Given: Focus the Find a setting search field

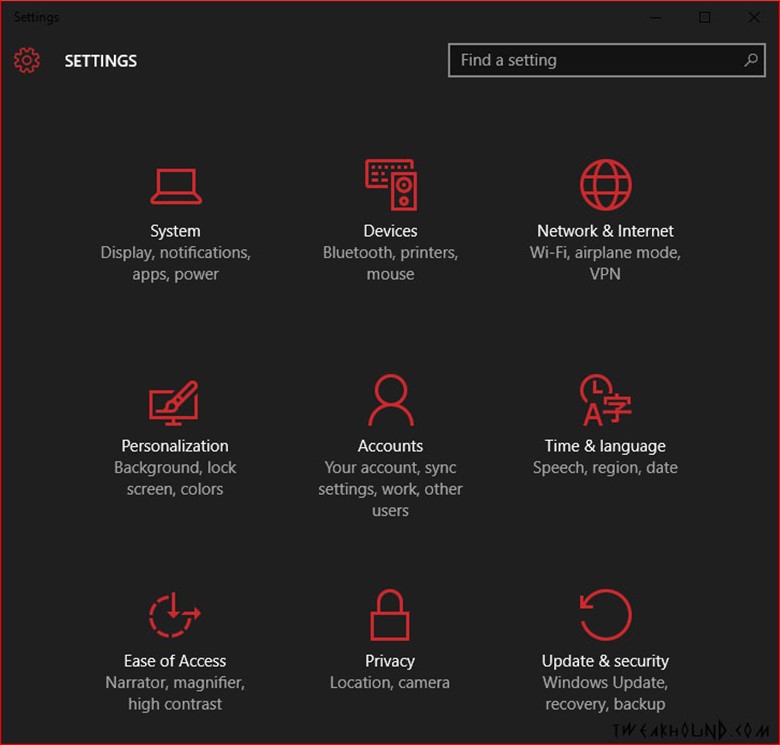Looking at the screenshot, I should pyautogui.click(x=595, y=60).
